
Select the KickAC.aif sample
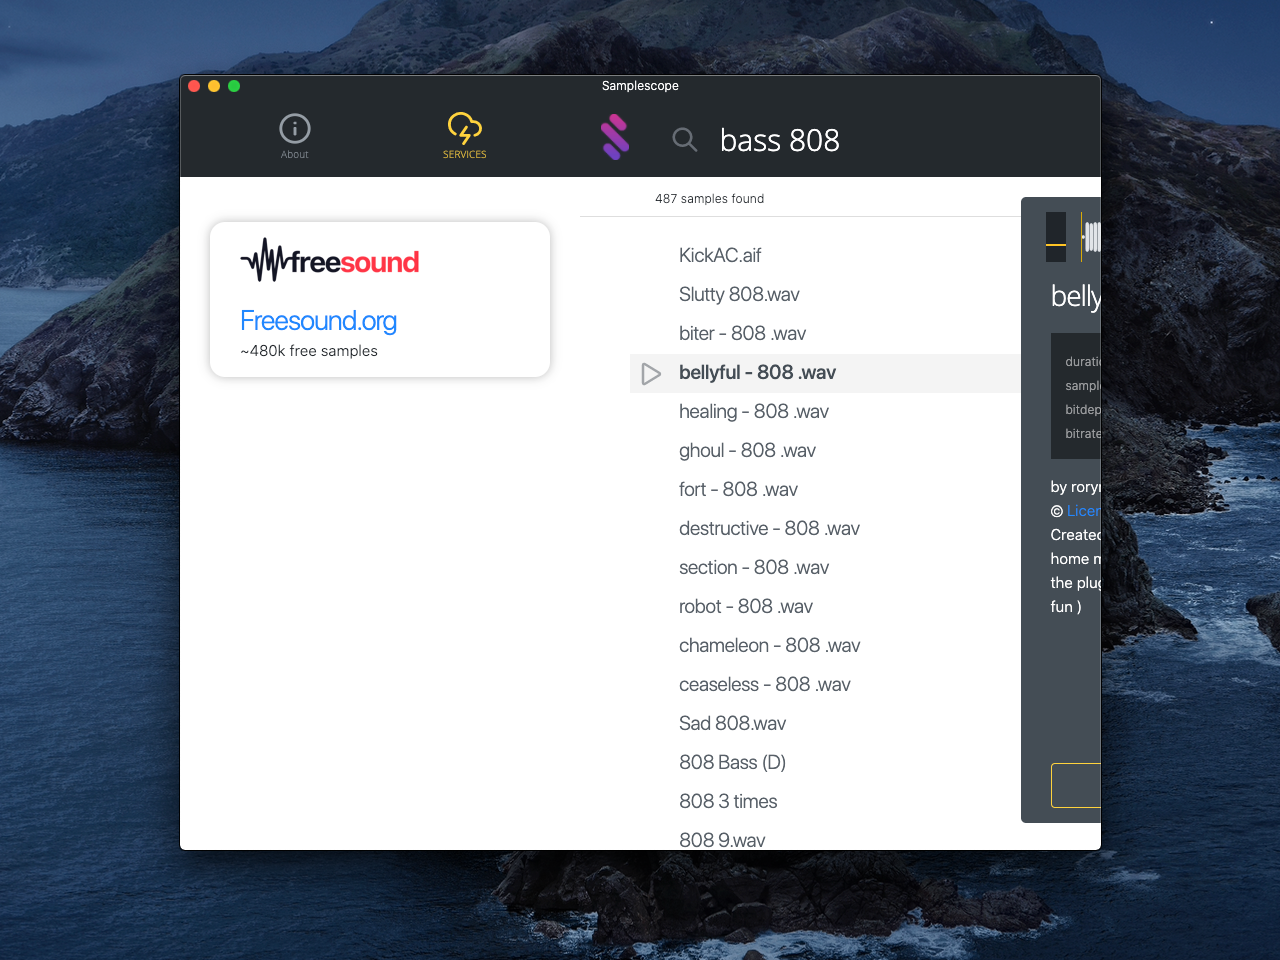720,255
